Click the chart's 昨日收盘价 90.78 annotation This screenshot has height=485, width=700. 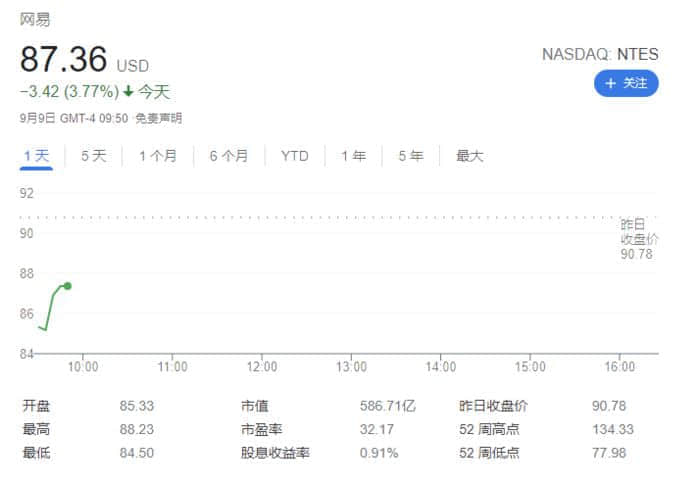click(x=639, y=239)
